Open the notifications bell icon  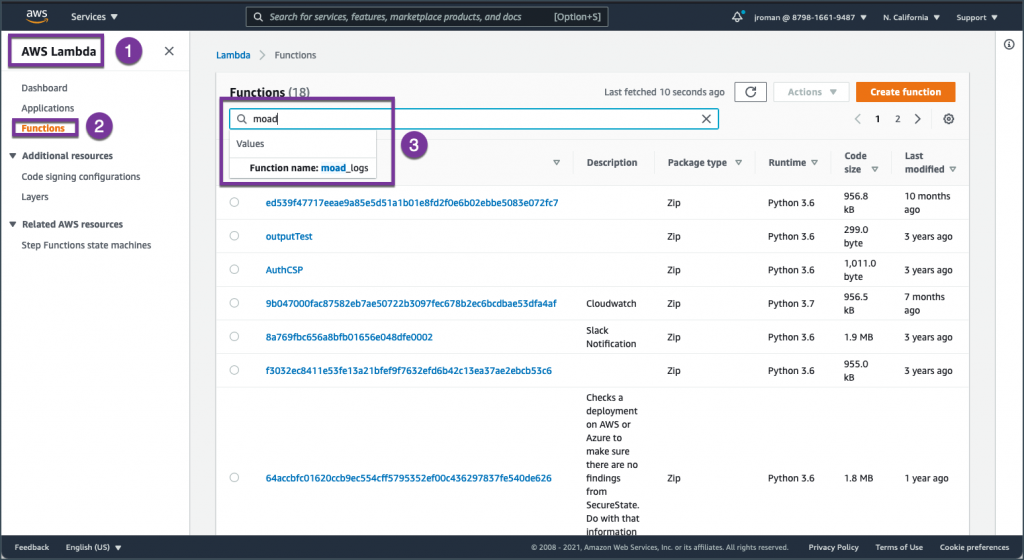click(x=738, y=17)
